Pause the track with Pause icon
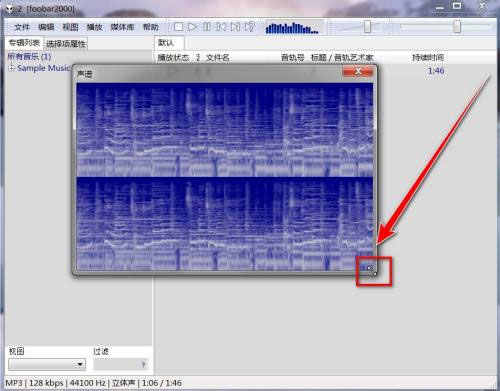The width and height of the screenshot is (500, 391). (x=207, y=27)
